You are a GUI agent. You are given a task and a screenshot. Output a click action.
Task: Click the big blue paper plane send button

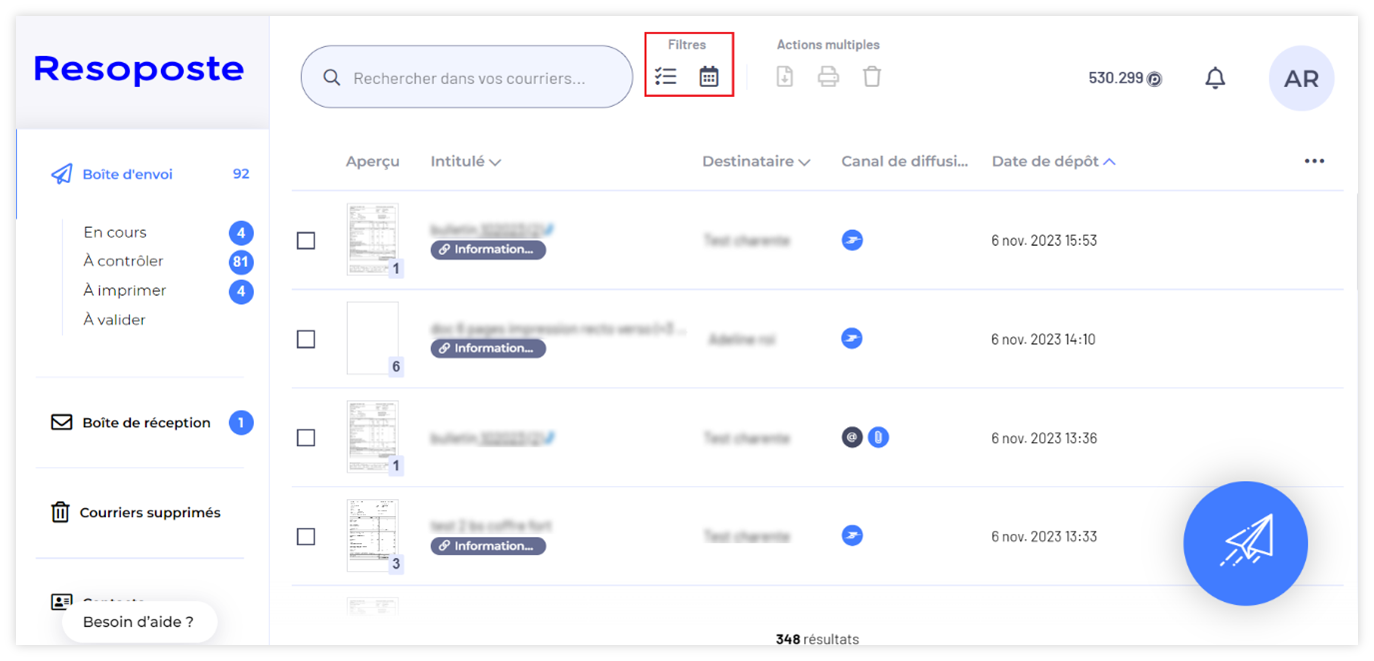pyautogui.click(x=1245, y=543)
